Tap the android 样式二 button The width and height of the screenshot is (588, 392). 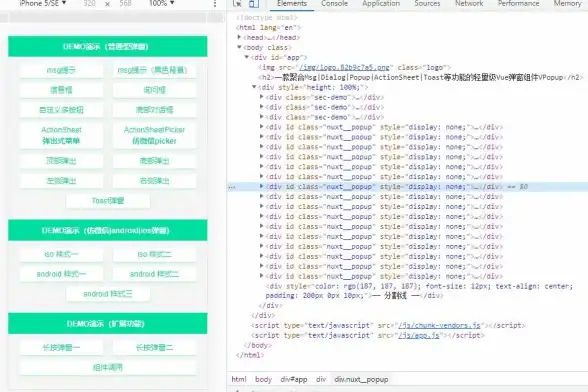[x=154, y=274]
